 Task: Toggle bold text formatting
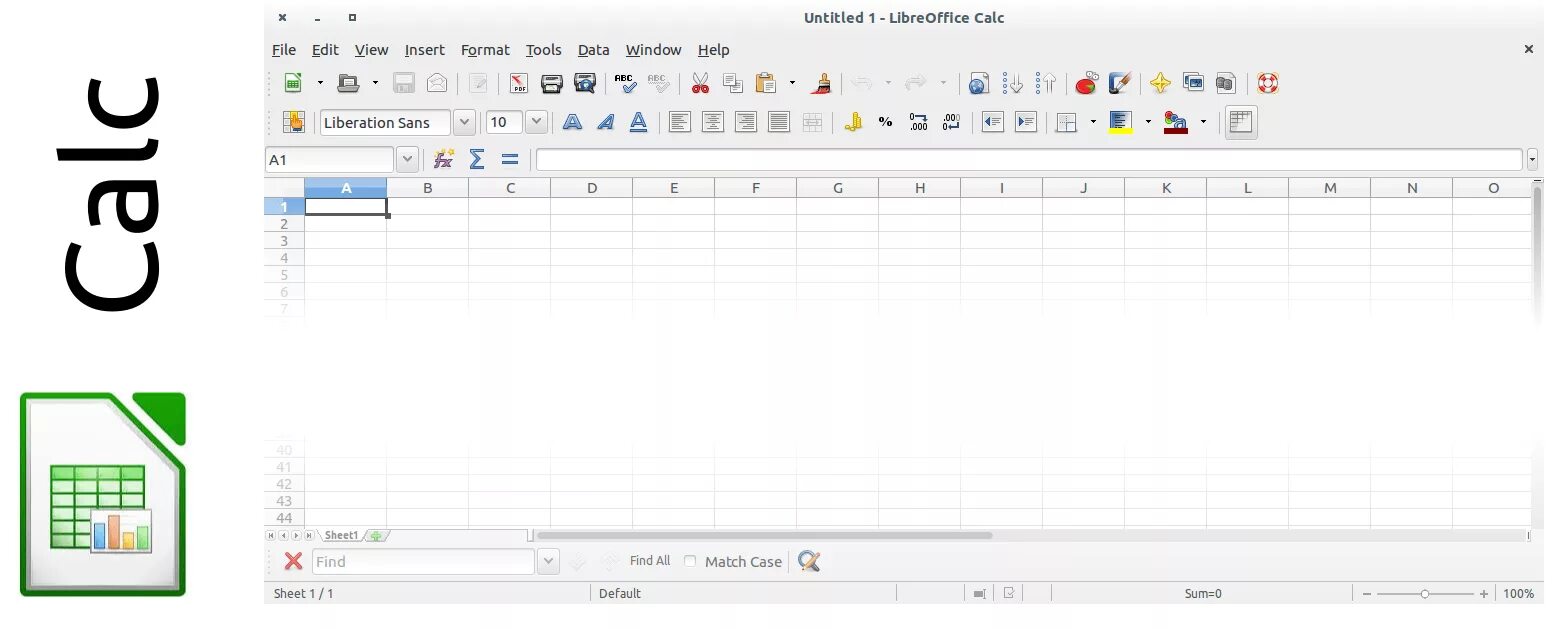[x=572, y=122]
